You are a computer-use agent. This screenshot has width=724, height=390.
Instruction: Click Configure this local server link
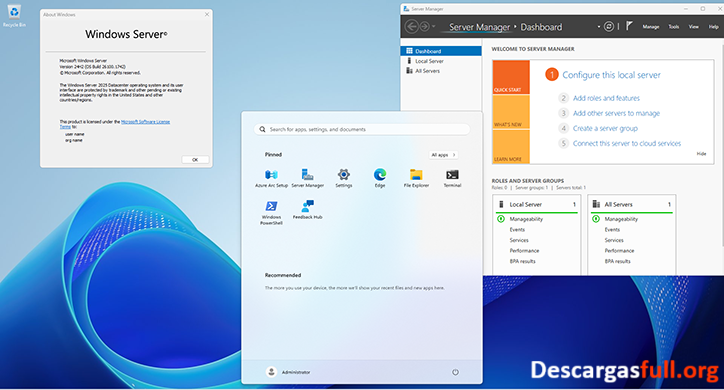tap(611, 75)
